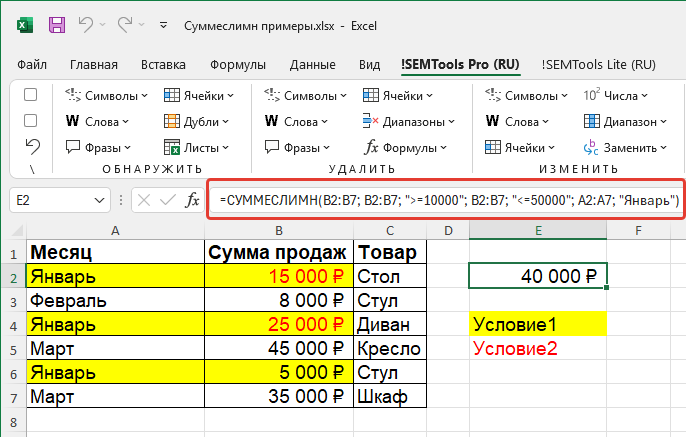
Task: Click the Insert Function fx button
Action: (x=192, y=200)
